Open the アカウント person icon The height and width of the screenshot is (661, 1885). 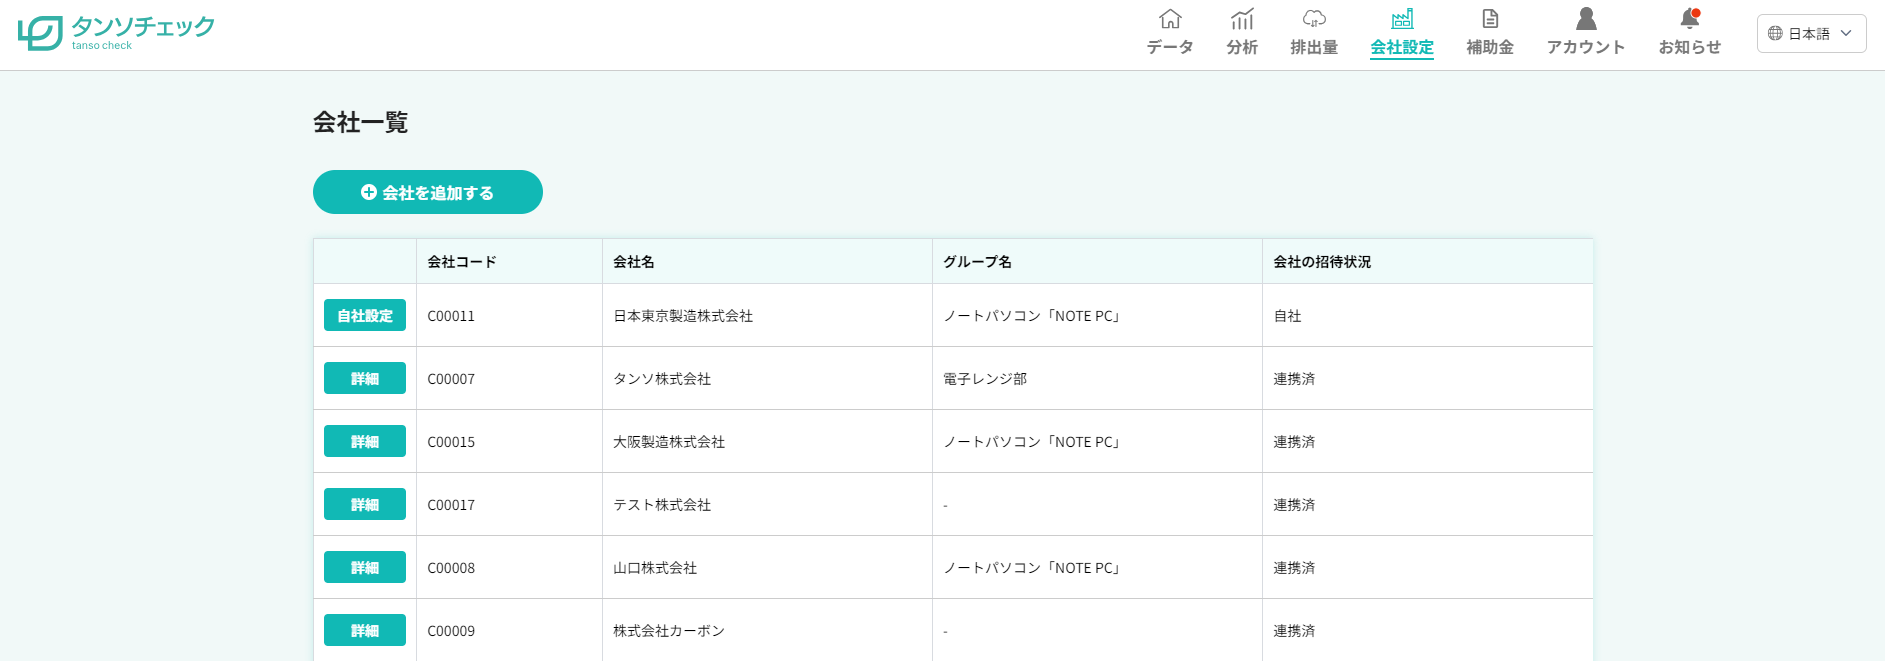1586,20
